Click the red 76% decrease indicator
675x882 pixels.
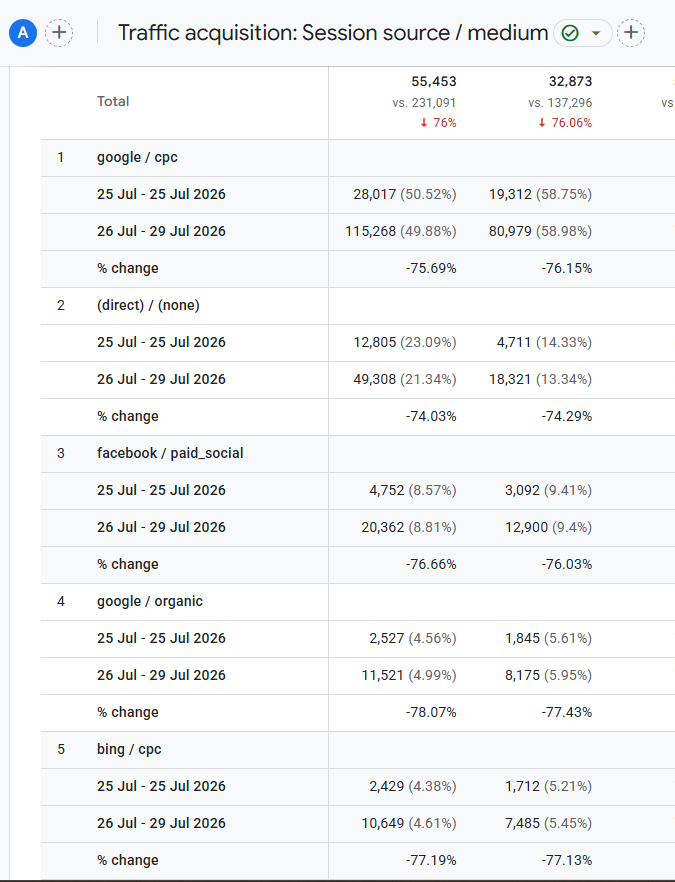click(x=438, y=123)
